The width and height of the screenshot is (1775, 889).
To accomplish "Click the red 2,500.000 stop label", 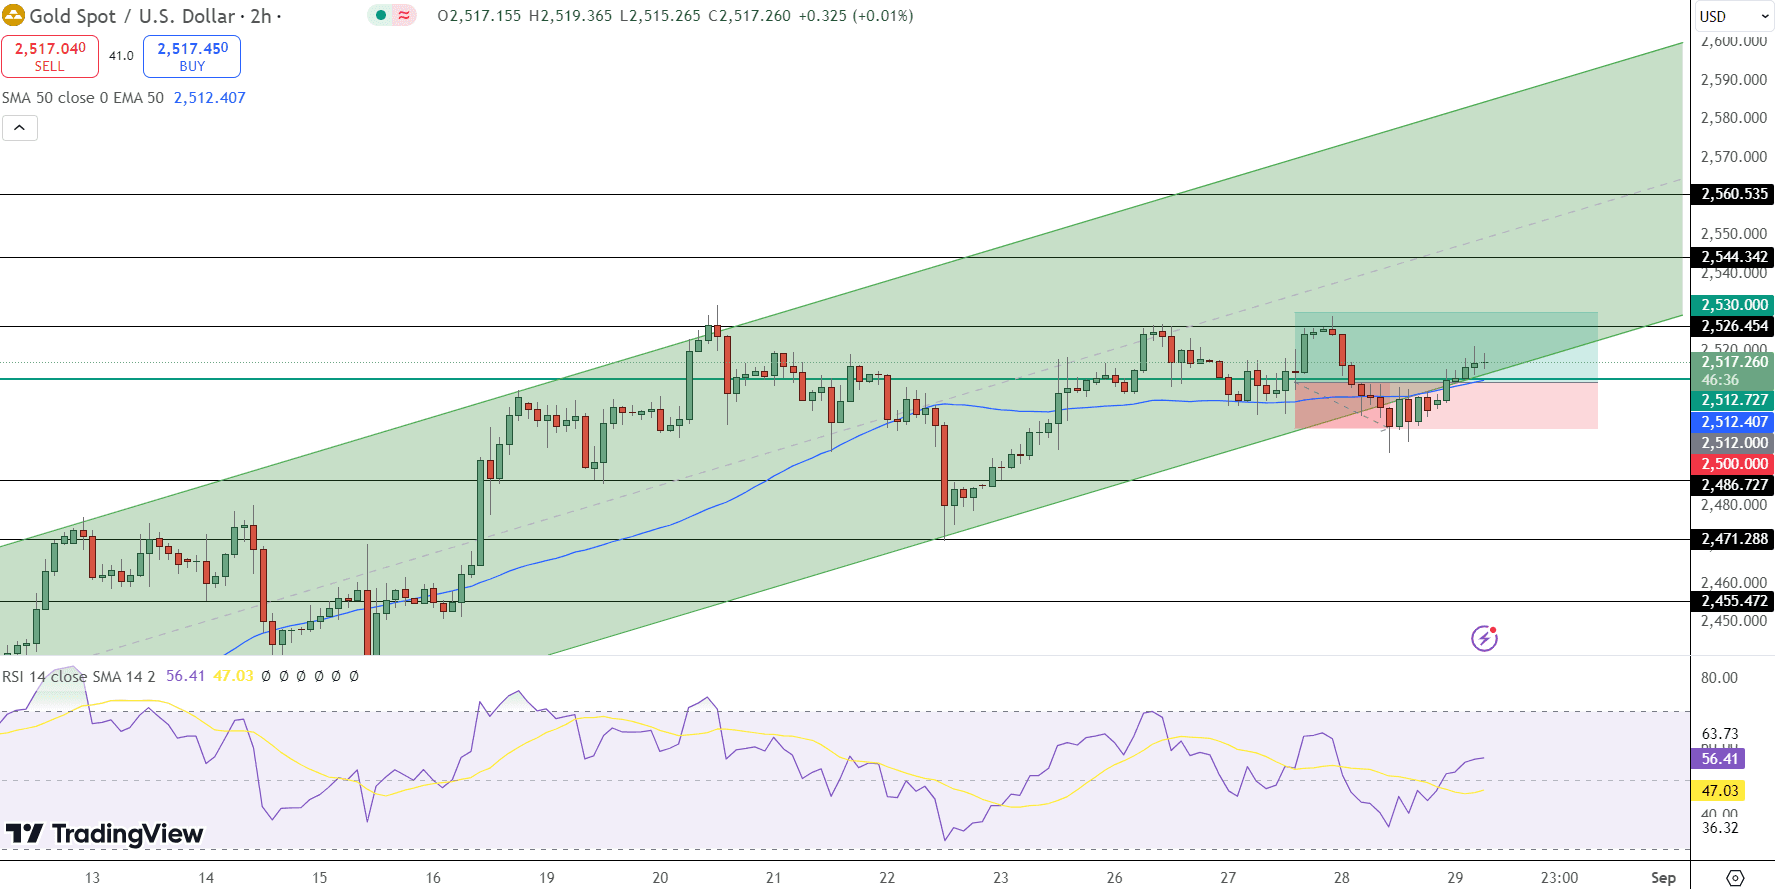I will (1733, 464).
